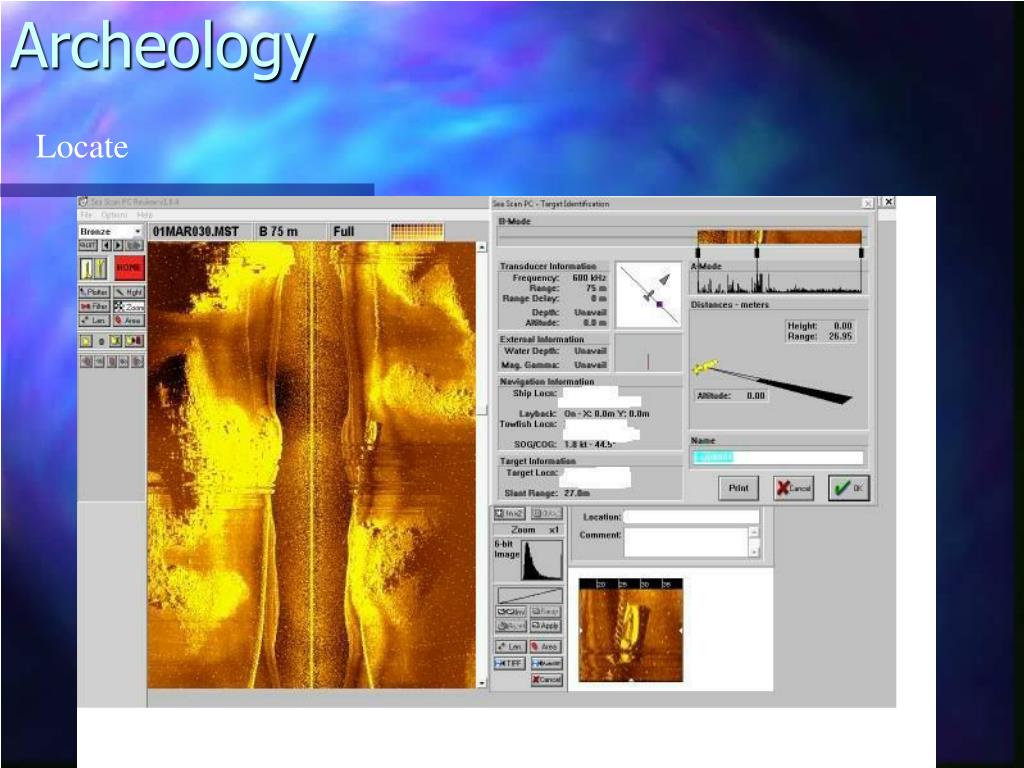1024x768 pixels.
Task: Open the File menu in Sea Scan
Action: tap(86, 215)
